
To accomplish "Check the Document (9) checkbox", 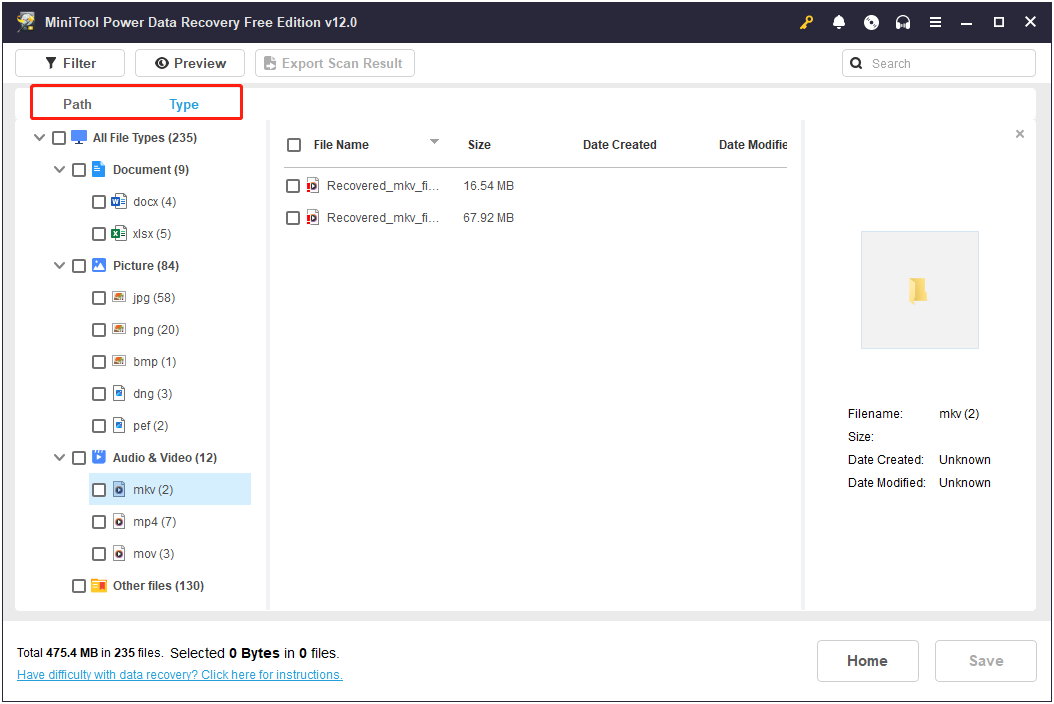I will (x=79, y=169).
